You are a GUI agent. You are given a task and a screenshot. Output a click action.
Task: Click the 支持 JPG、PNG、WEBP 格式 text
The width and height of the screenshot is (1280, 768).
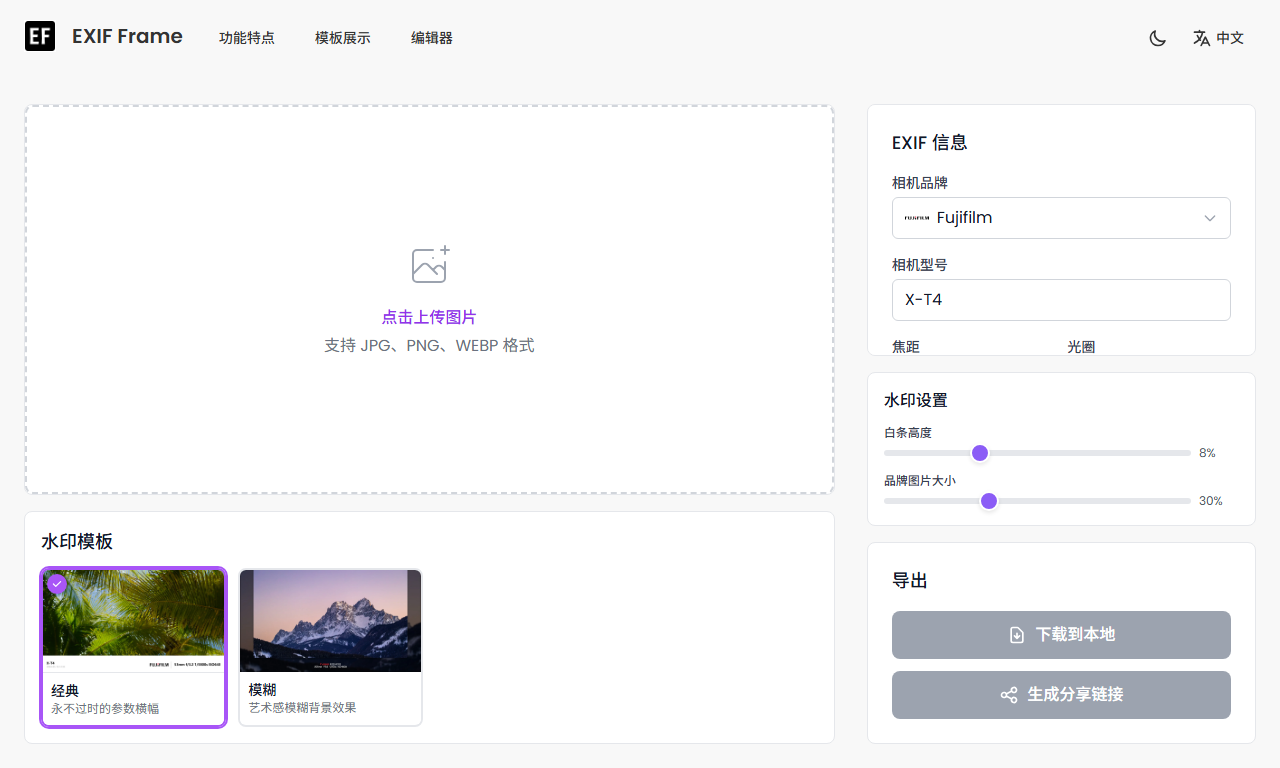click(429, 346)
